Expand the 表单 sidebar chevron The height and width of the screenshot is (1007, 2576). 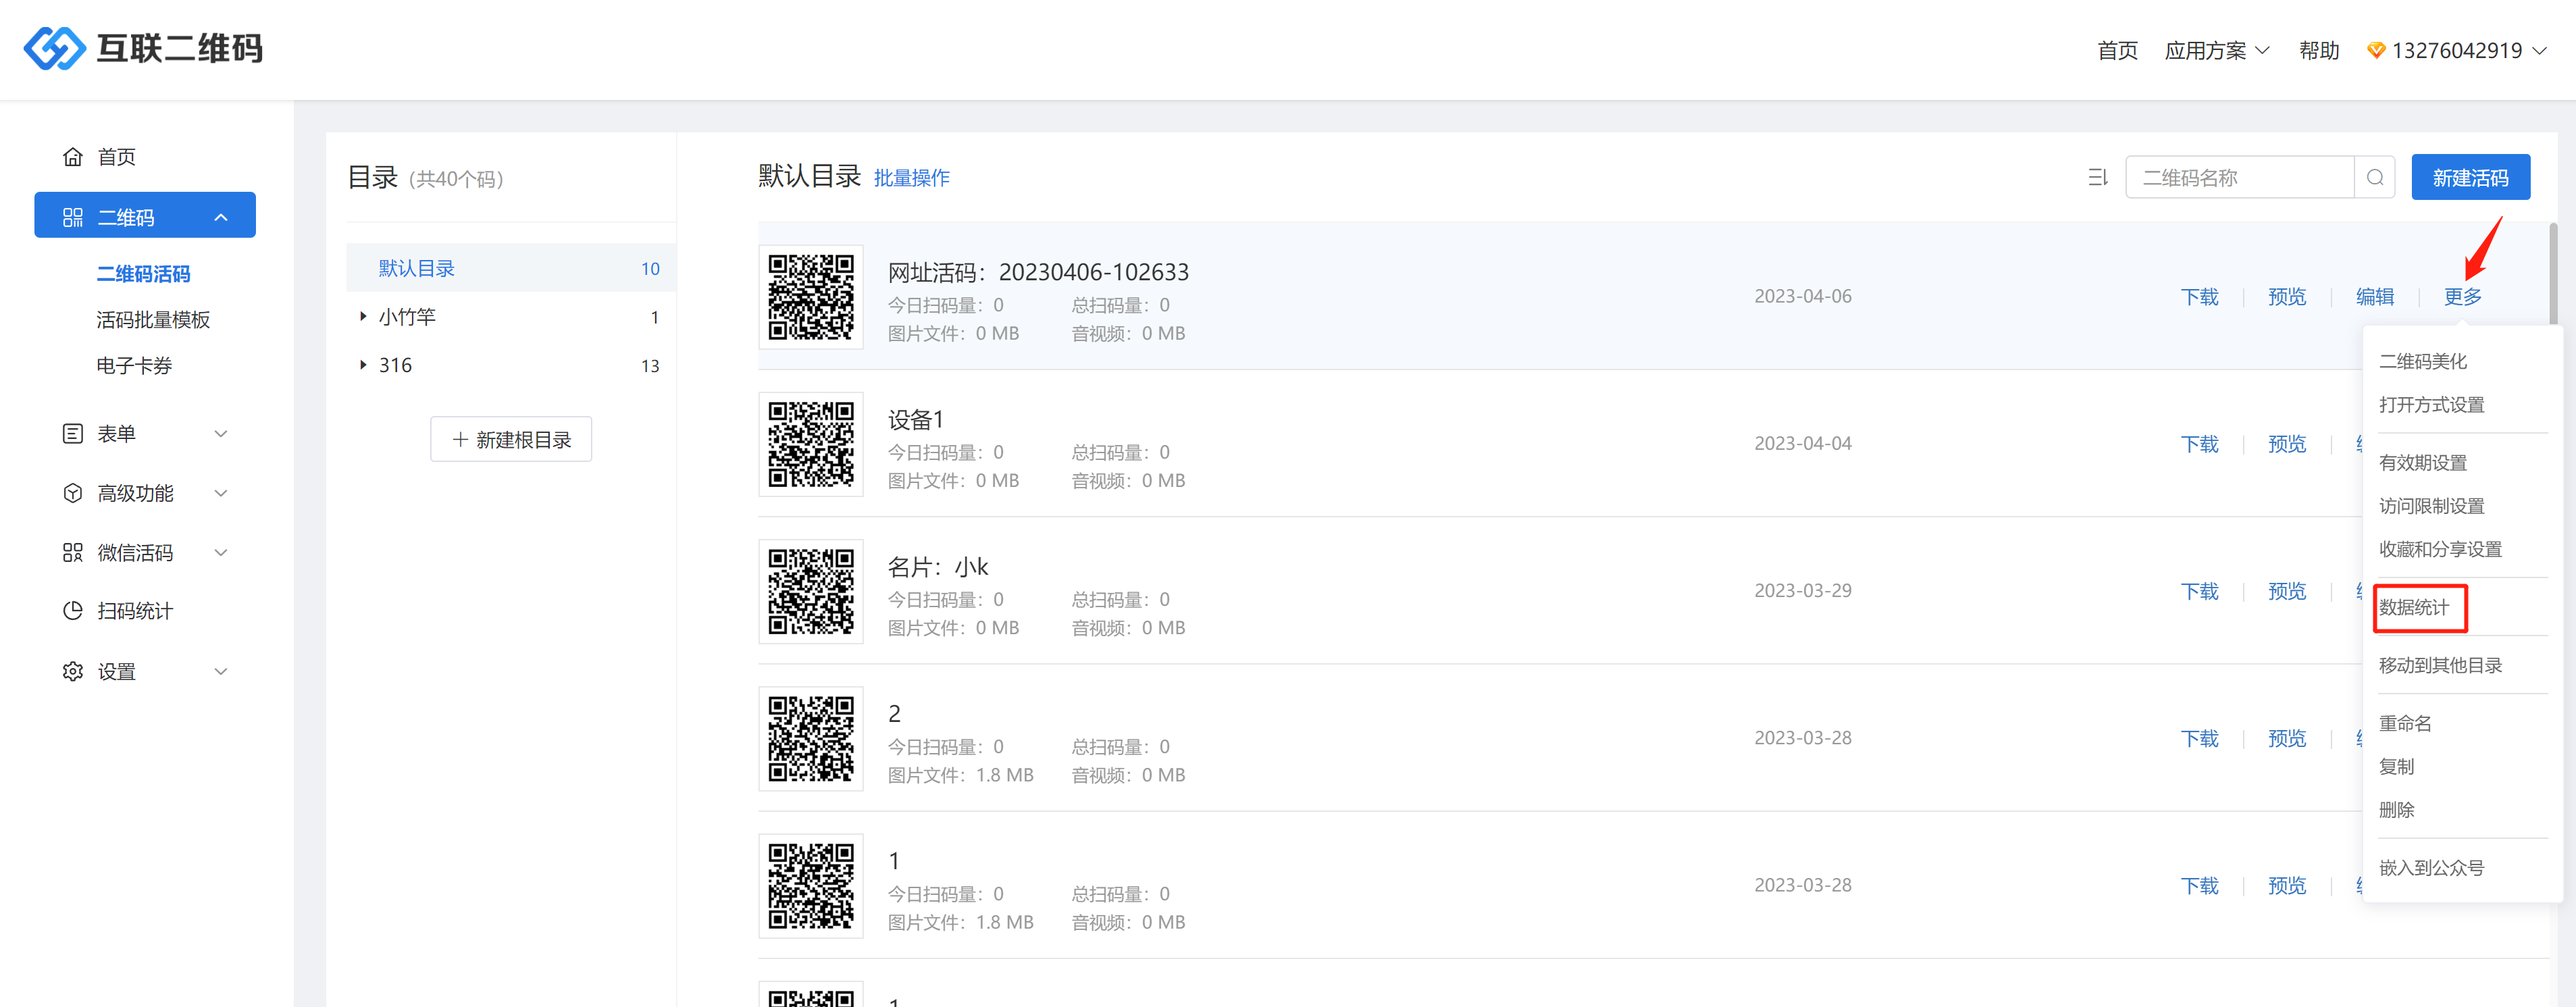pyautogui.click(x=221, y=433)
